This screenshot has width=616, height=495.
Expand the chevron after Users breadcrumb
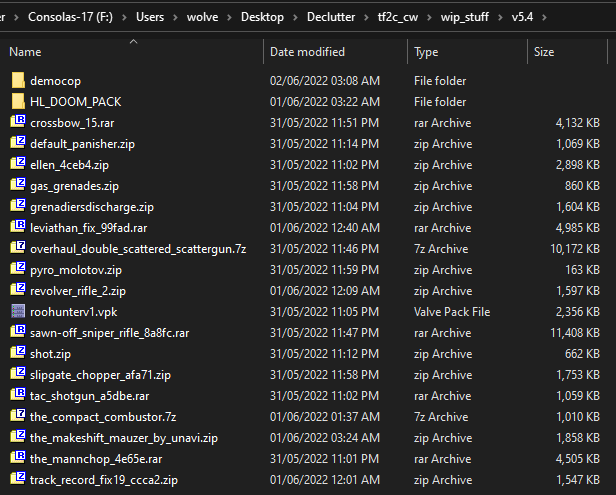tap(175, 17)
